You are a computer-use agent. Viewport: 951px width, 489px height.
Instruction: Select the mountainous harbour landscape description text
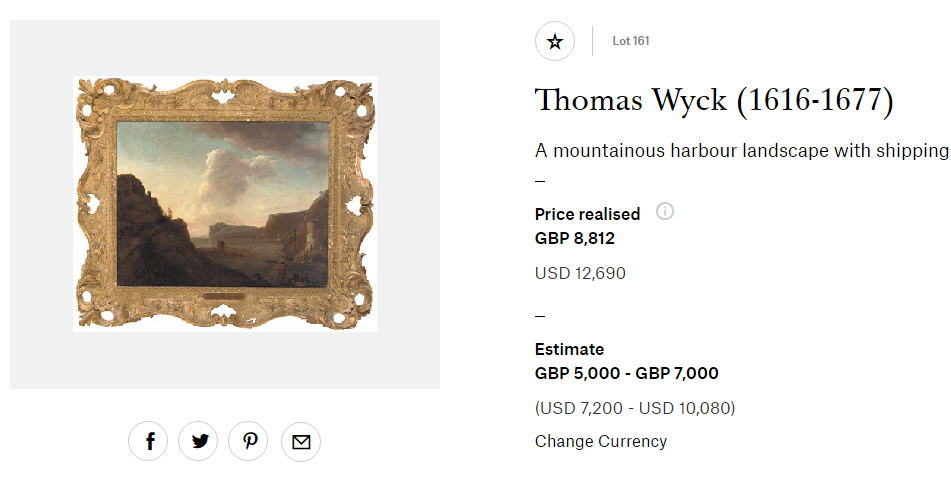click(x=741, y=151)
